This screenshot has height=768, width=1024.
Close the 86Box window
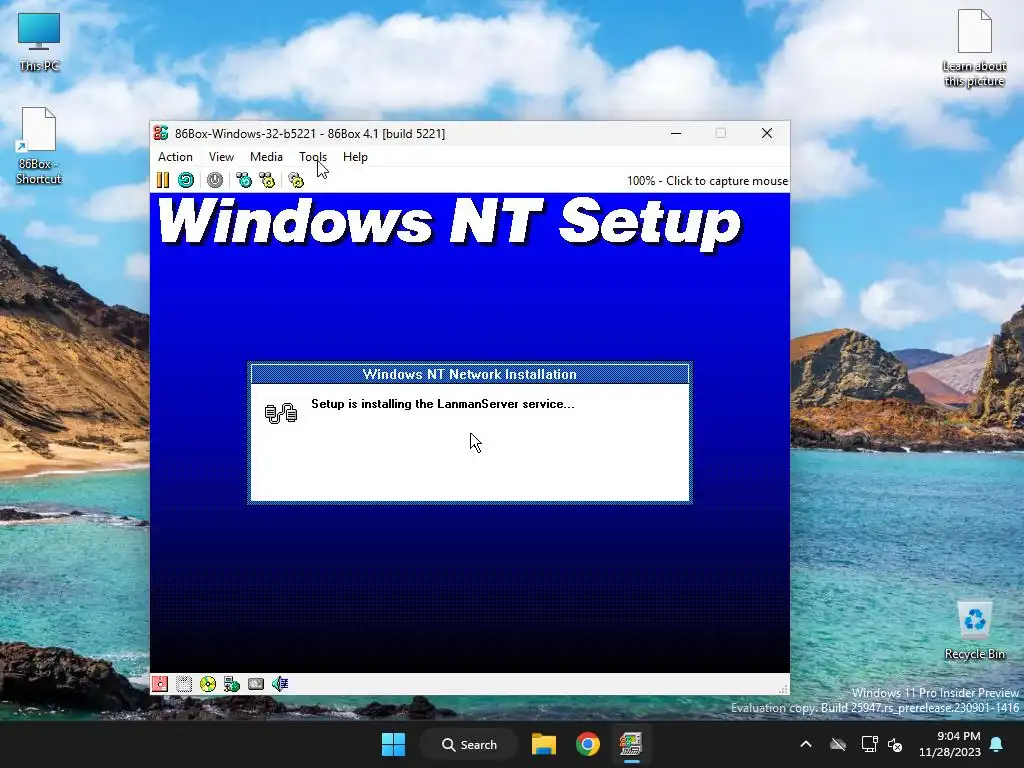pos(767,133)
